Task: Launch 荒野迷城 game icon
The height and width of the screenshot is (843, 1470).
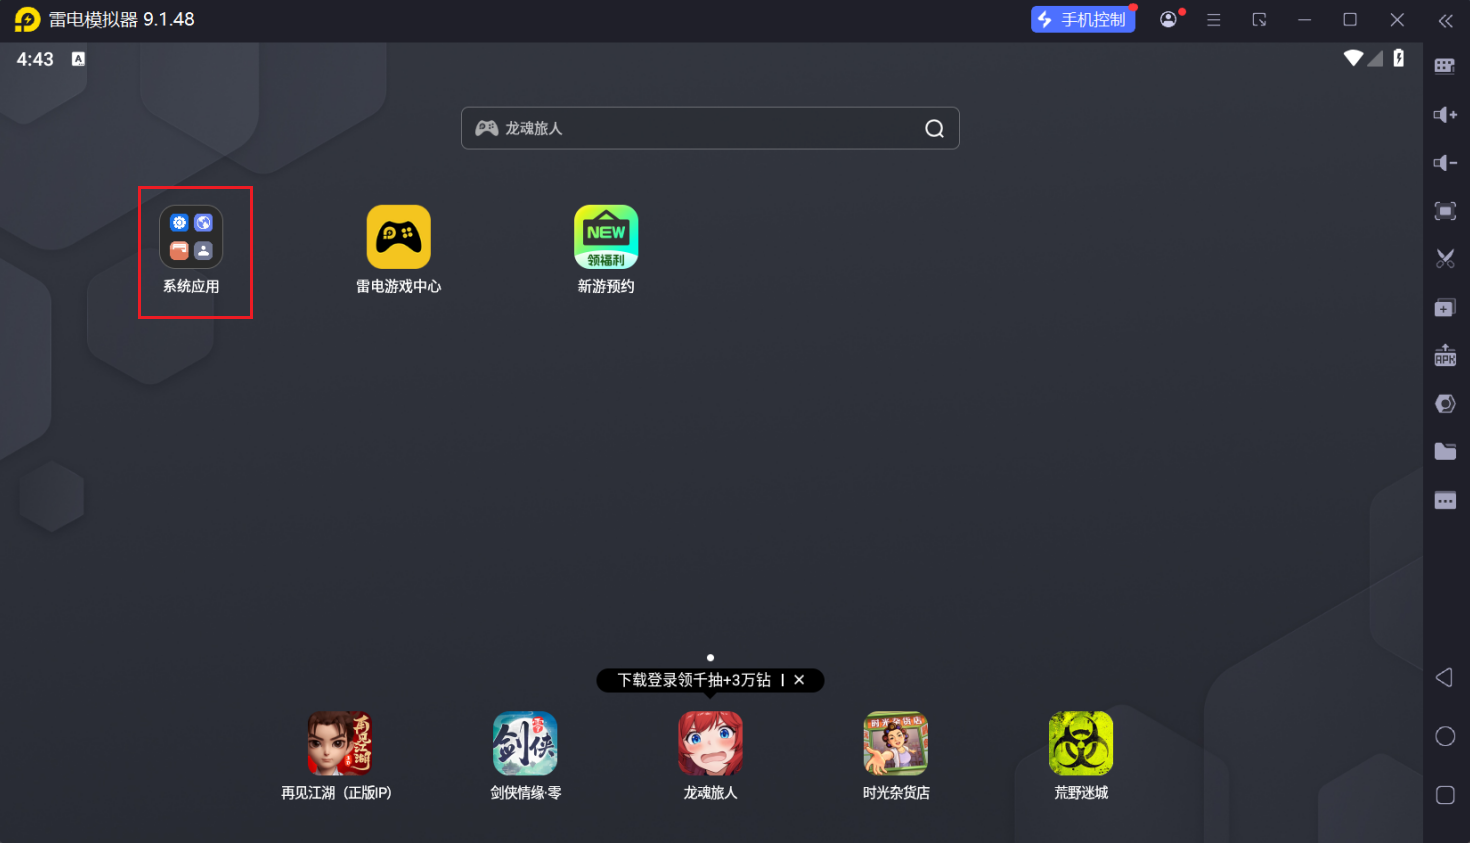Action: (1081, 743)
